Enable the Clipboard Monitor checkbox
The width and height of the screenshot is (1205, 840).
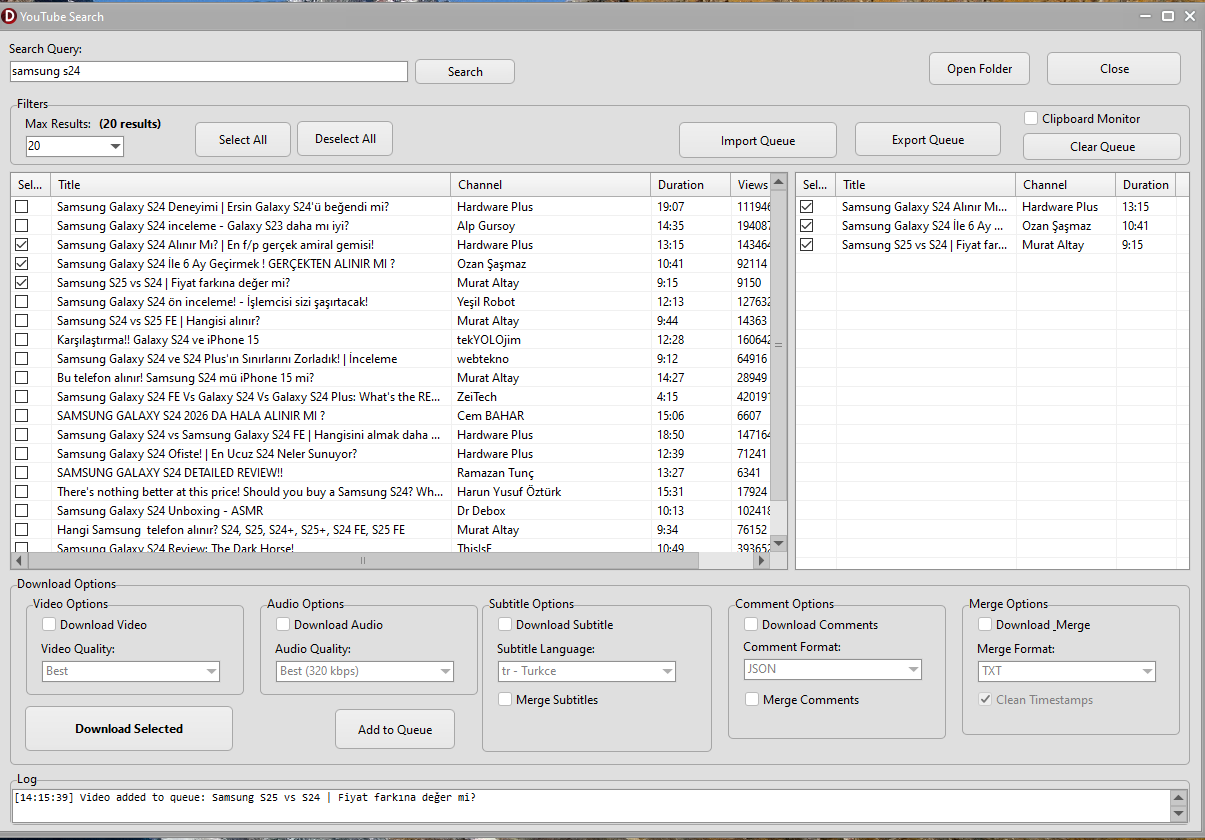pyautogui.click(x=1031, y=118)
